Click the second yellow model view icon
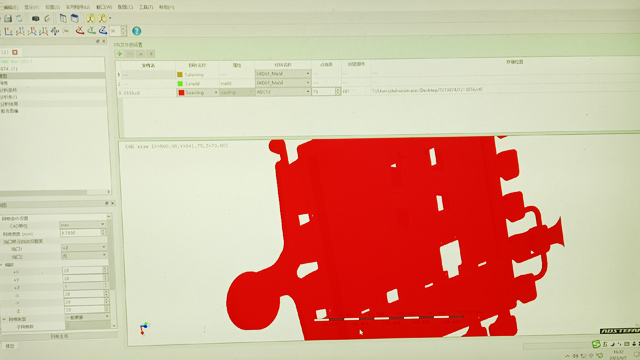 pos(102,18)
